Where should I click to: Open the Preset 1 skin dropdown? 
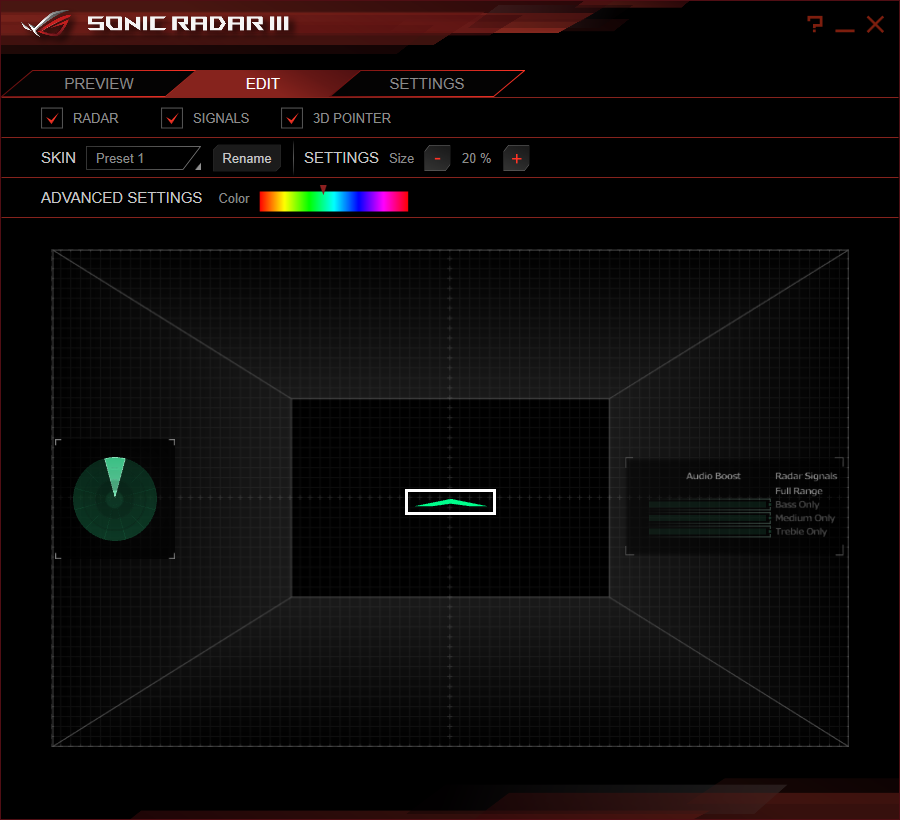pos(143,158)
